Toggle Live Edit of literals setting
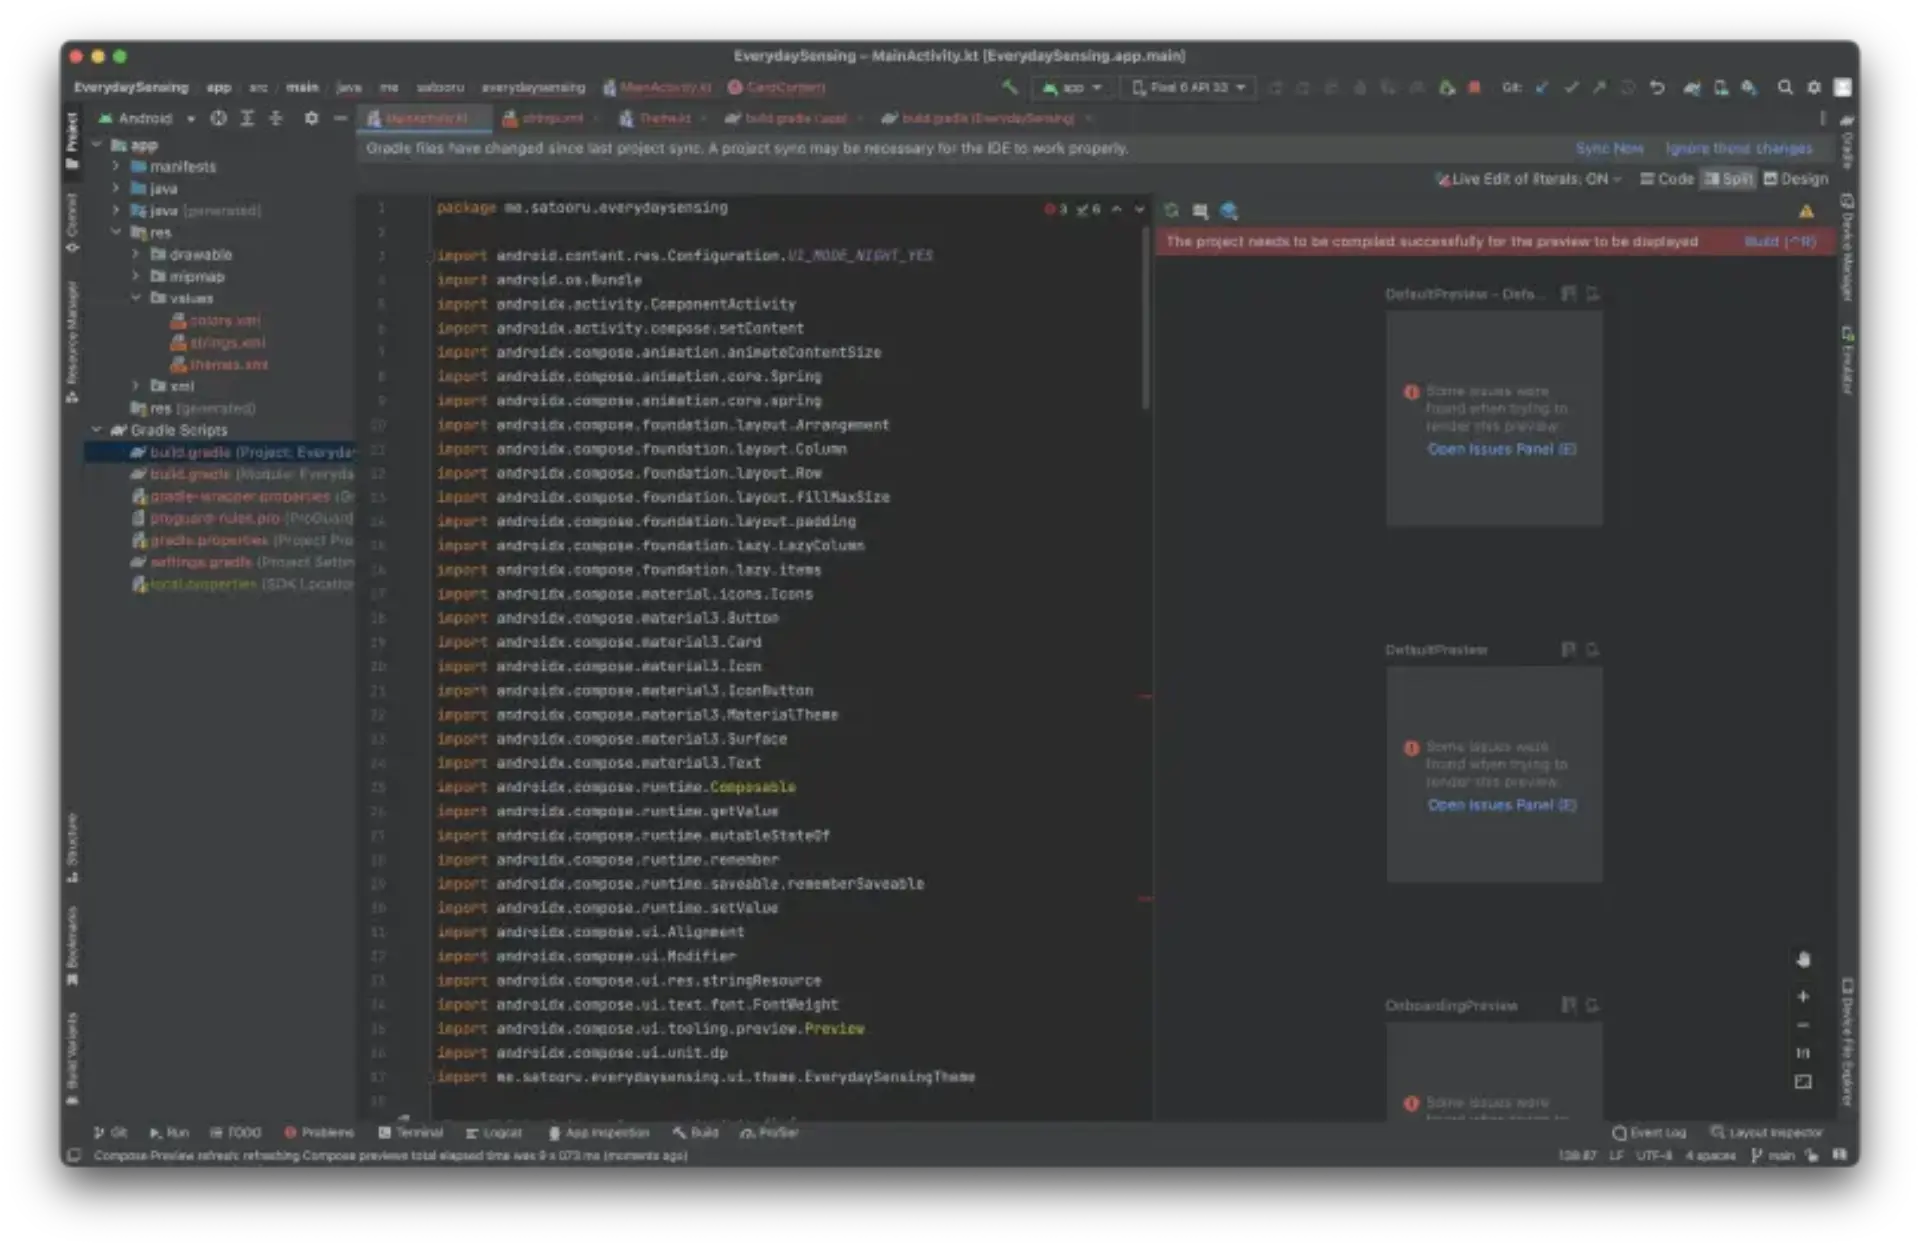This screenshot has width=1920, height=1247. tap(1528, 179)
